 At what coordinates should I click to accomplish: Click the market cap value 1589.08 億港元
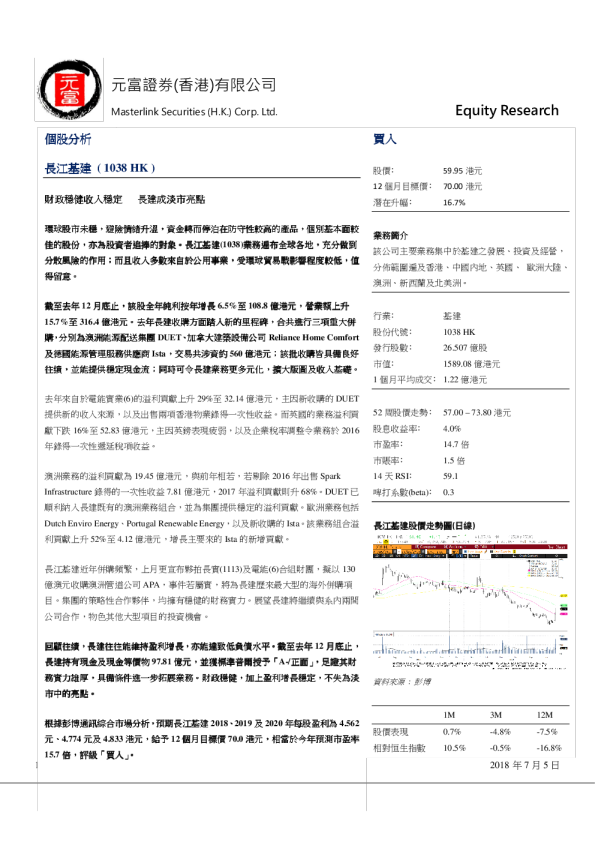click(471, 364)
